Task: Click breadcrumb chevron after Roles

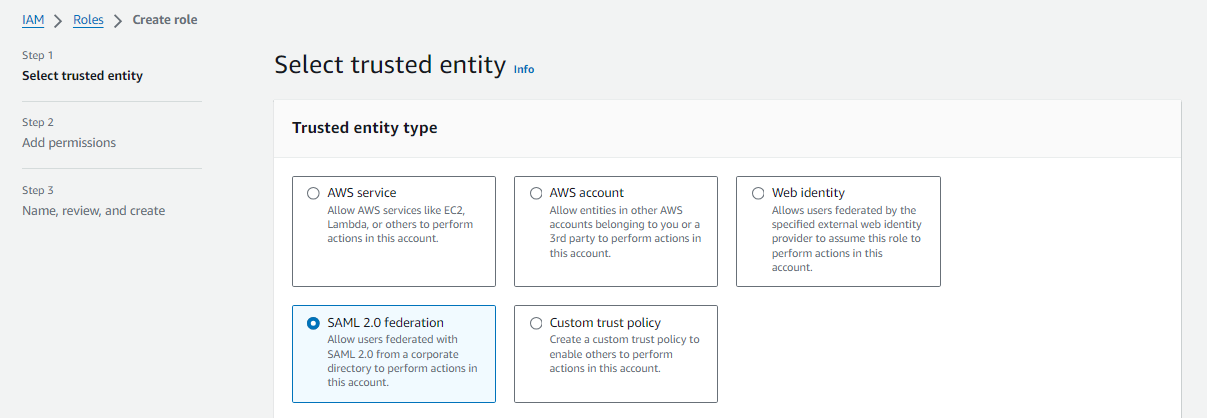Action: point(118,20)
